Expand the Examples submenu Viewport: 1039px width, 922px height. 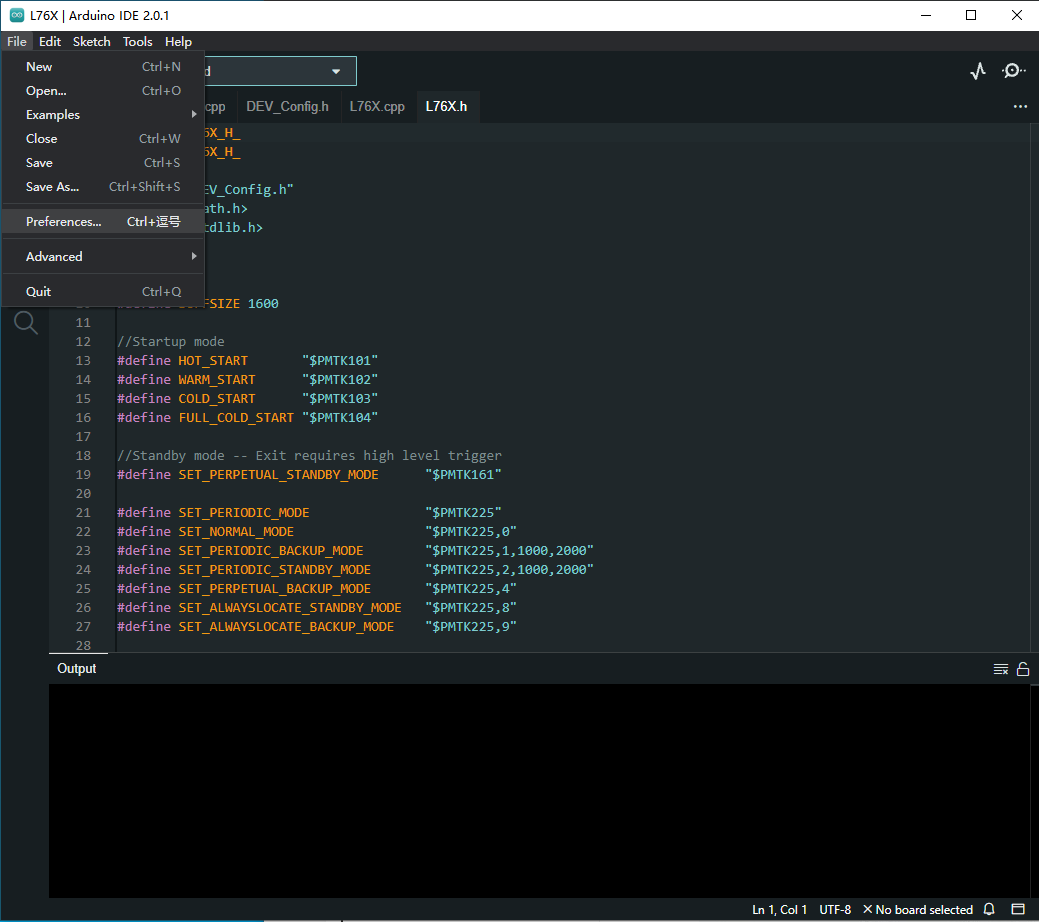(103, 115)
